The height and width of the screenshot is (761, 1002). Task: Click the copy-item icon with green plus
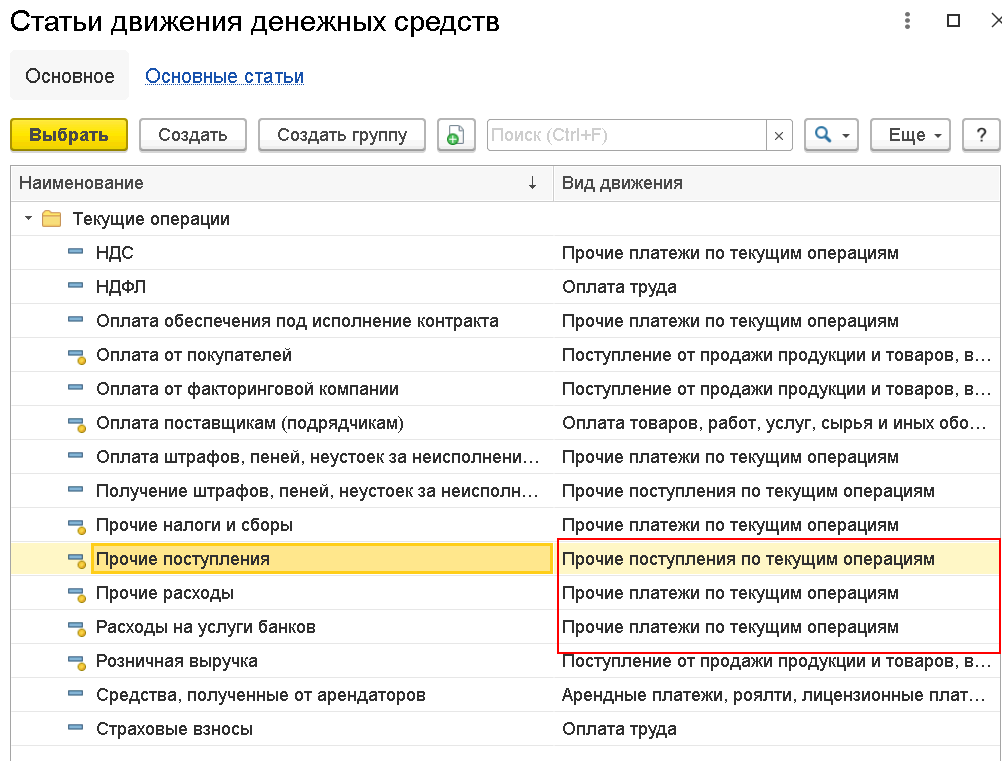click(456, 135)
